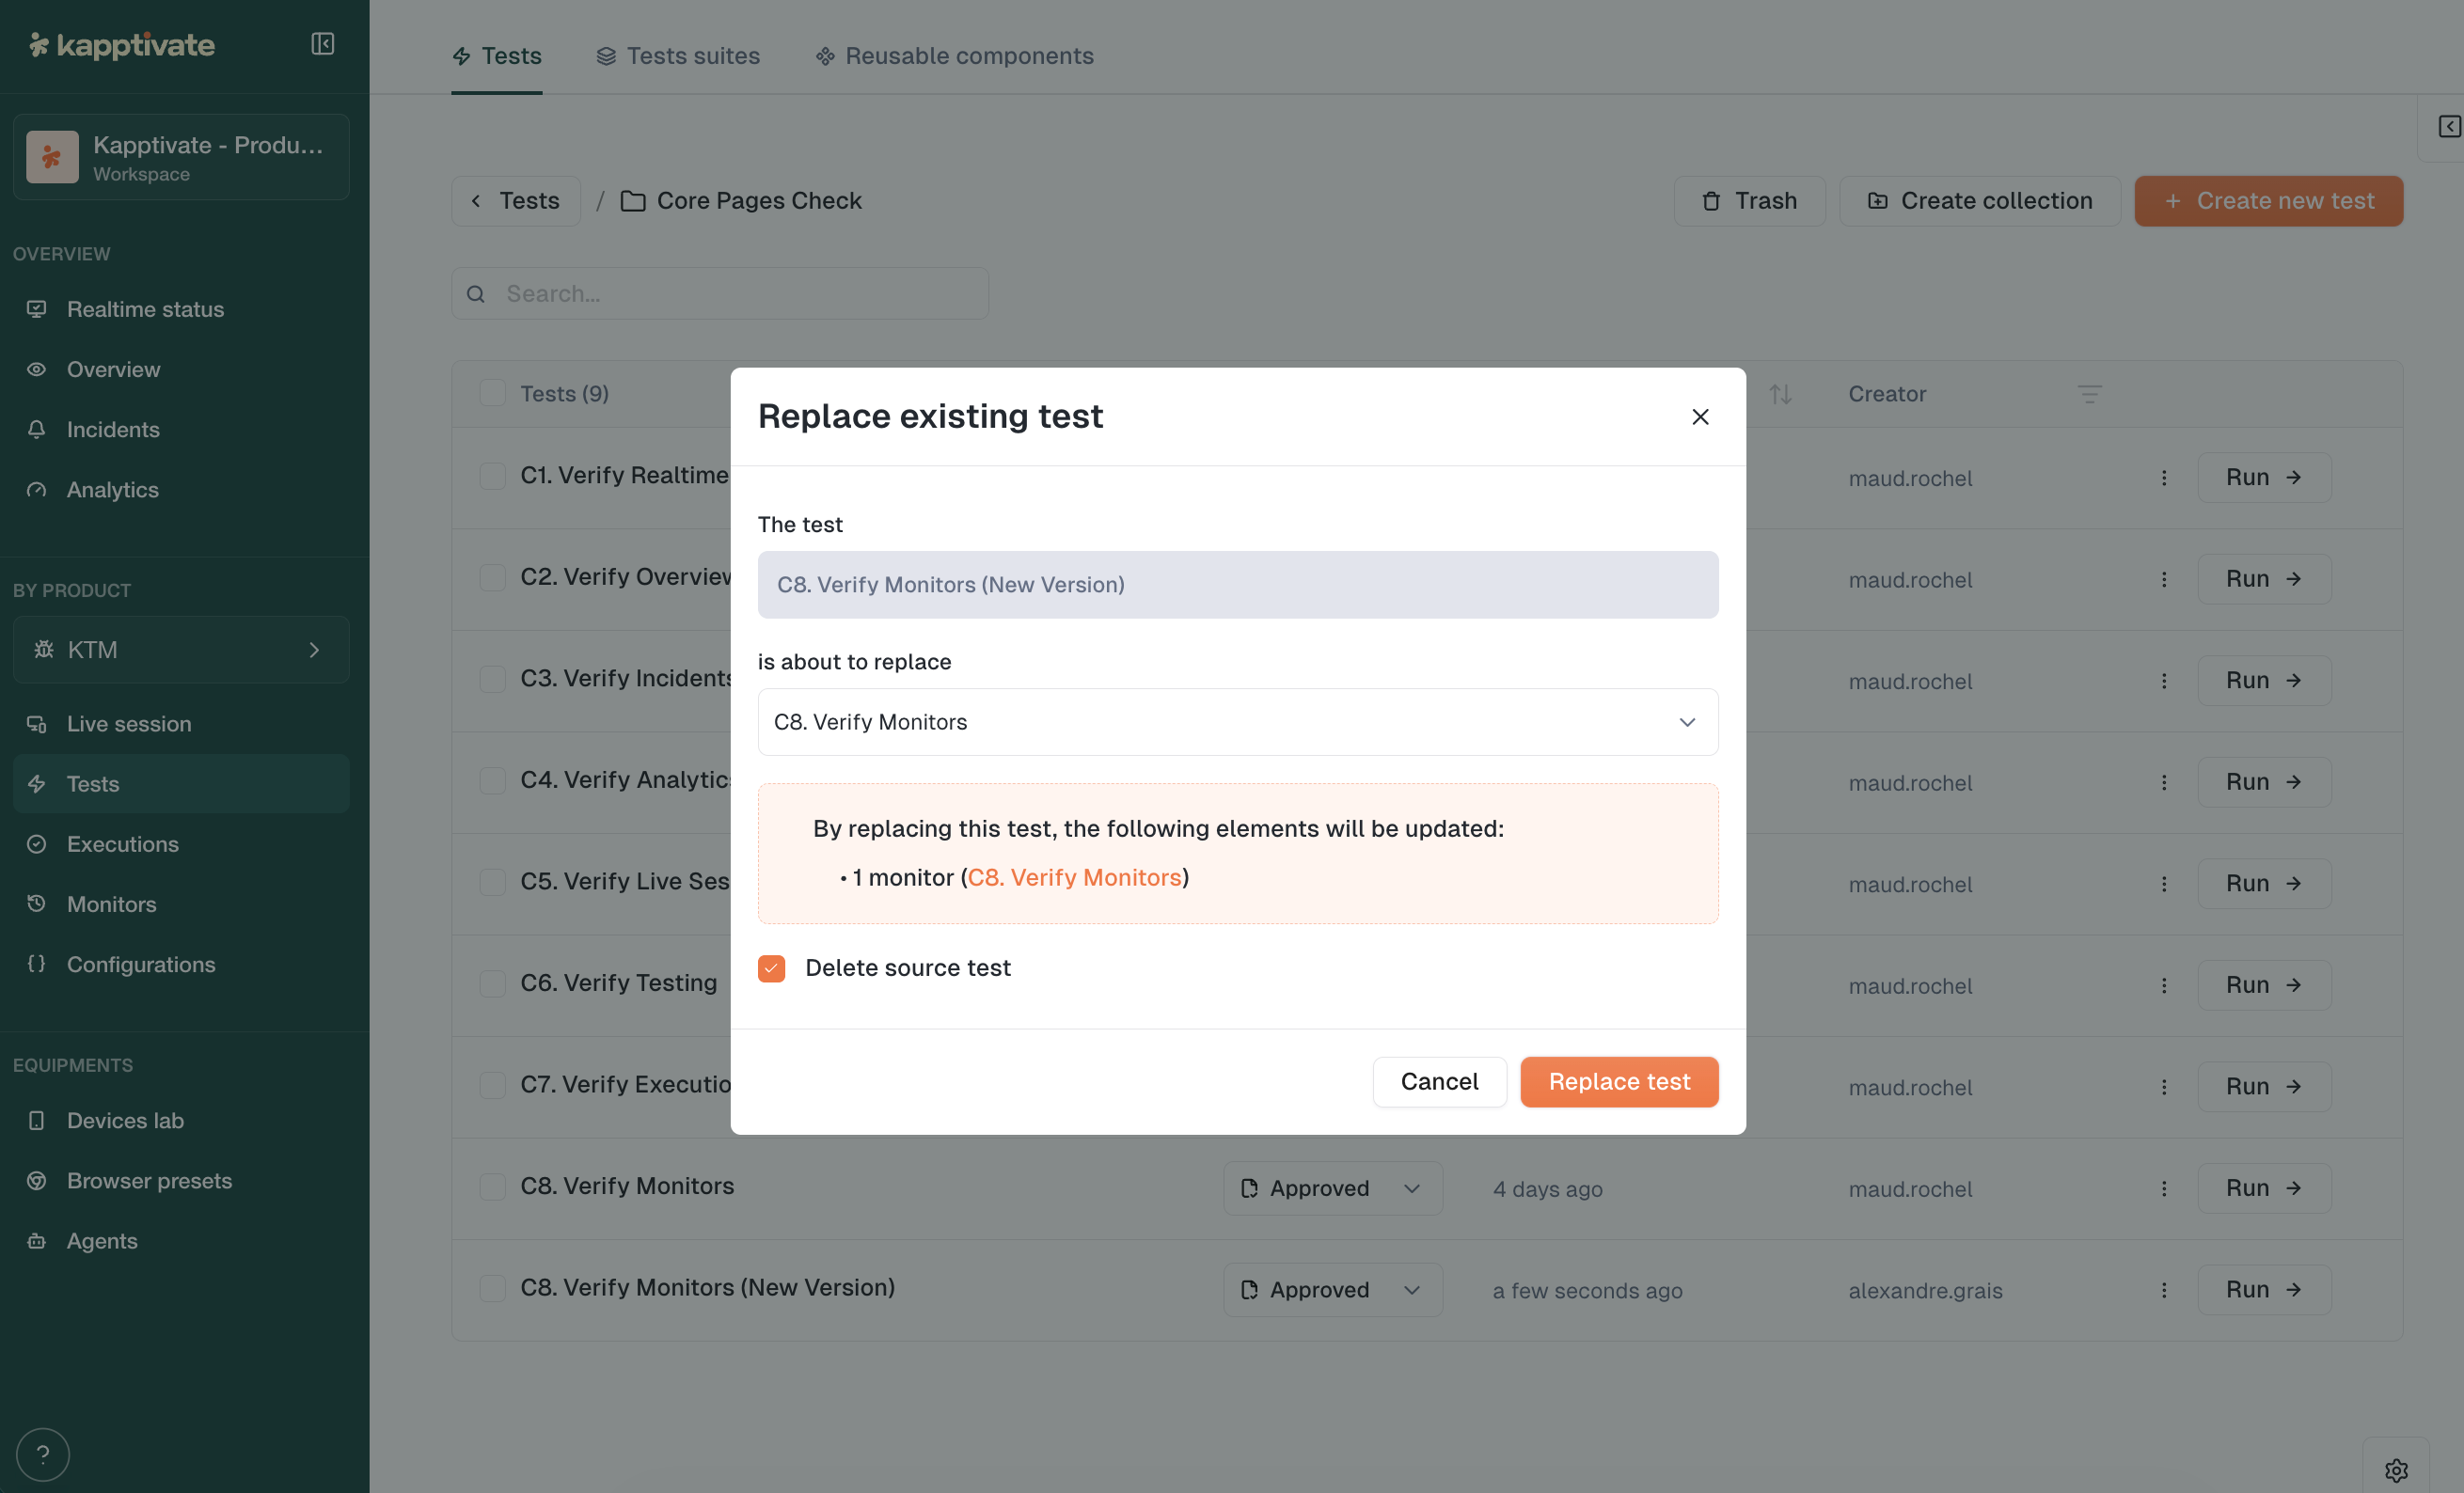
Task: Check the C3. Verify Incidents row checkbox
Action: [492, 679]
